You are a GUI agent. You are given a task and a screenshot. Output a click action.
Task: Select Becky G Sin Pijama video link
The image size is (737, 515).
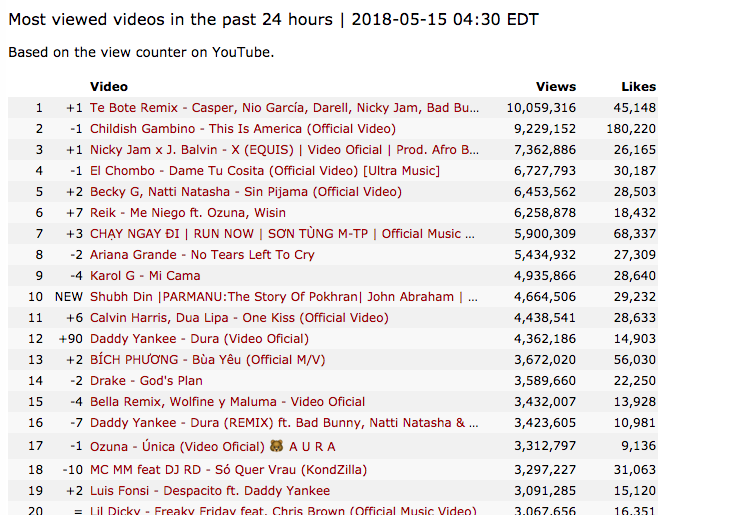[246, 192]
